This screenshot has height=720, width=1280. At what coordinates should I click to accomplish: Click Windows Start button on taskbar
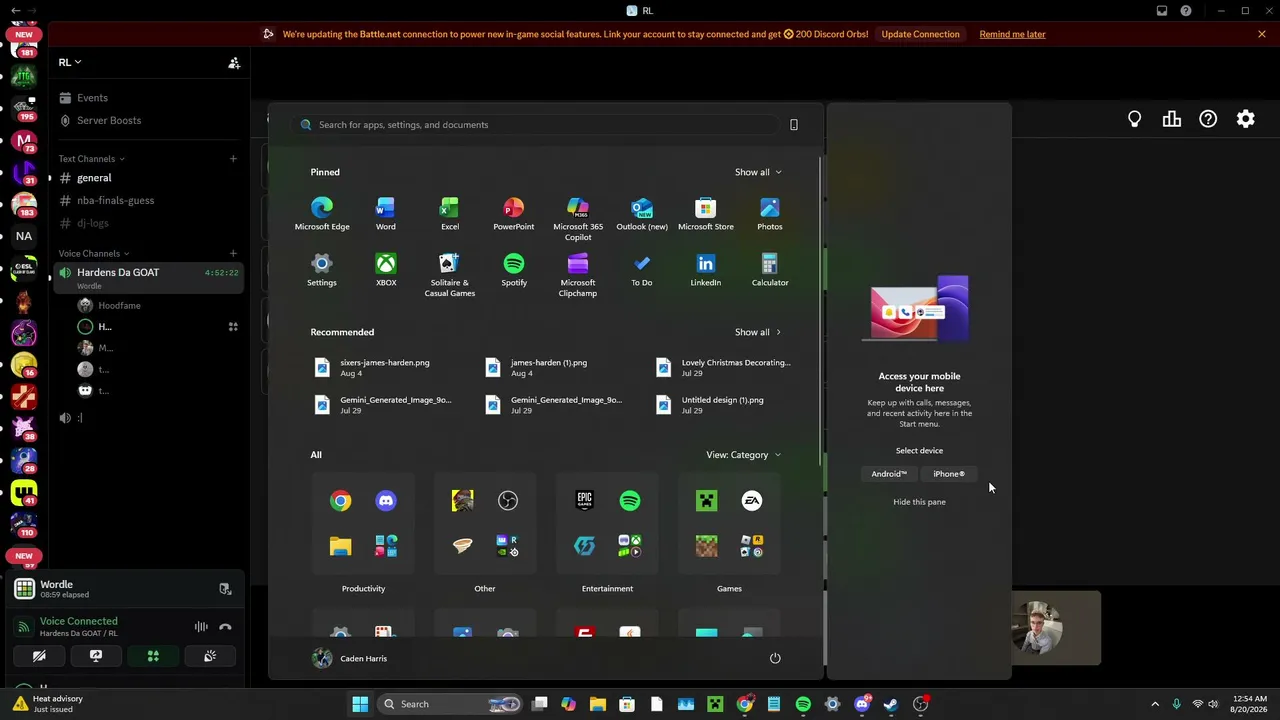[x=360, y=704]
